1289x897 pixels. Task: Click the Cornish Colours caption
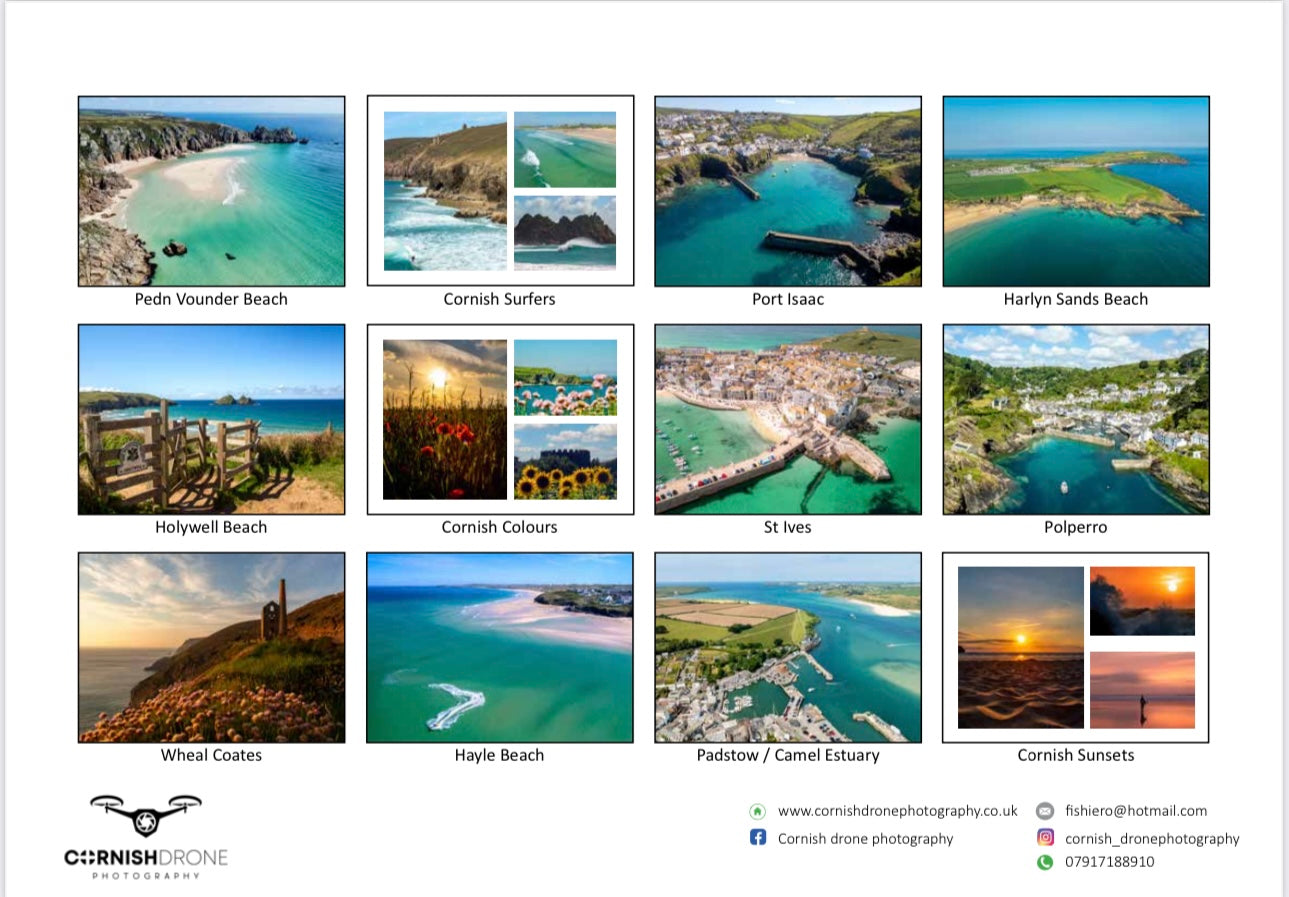click(x=499, y=527)
